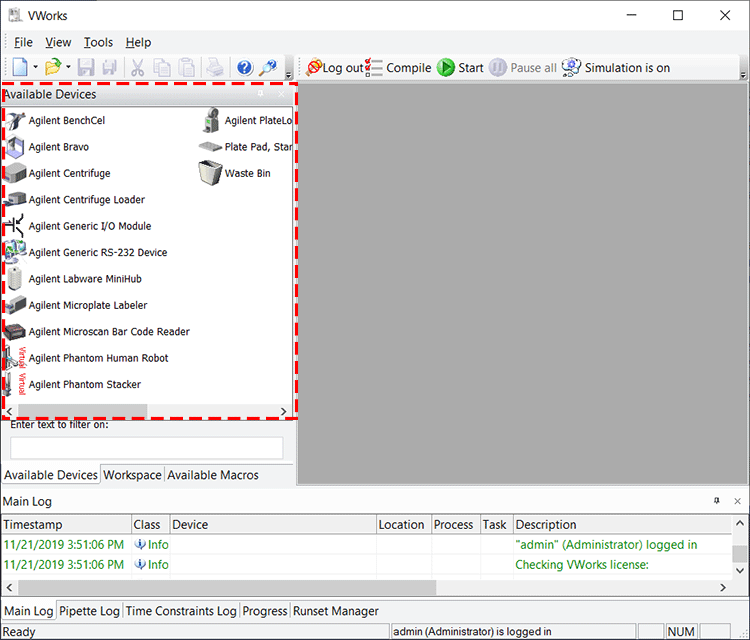Switch to the Available Devices tab

pyautogui.click(x=51, y=475)
